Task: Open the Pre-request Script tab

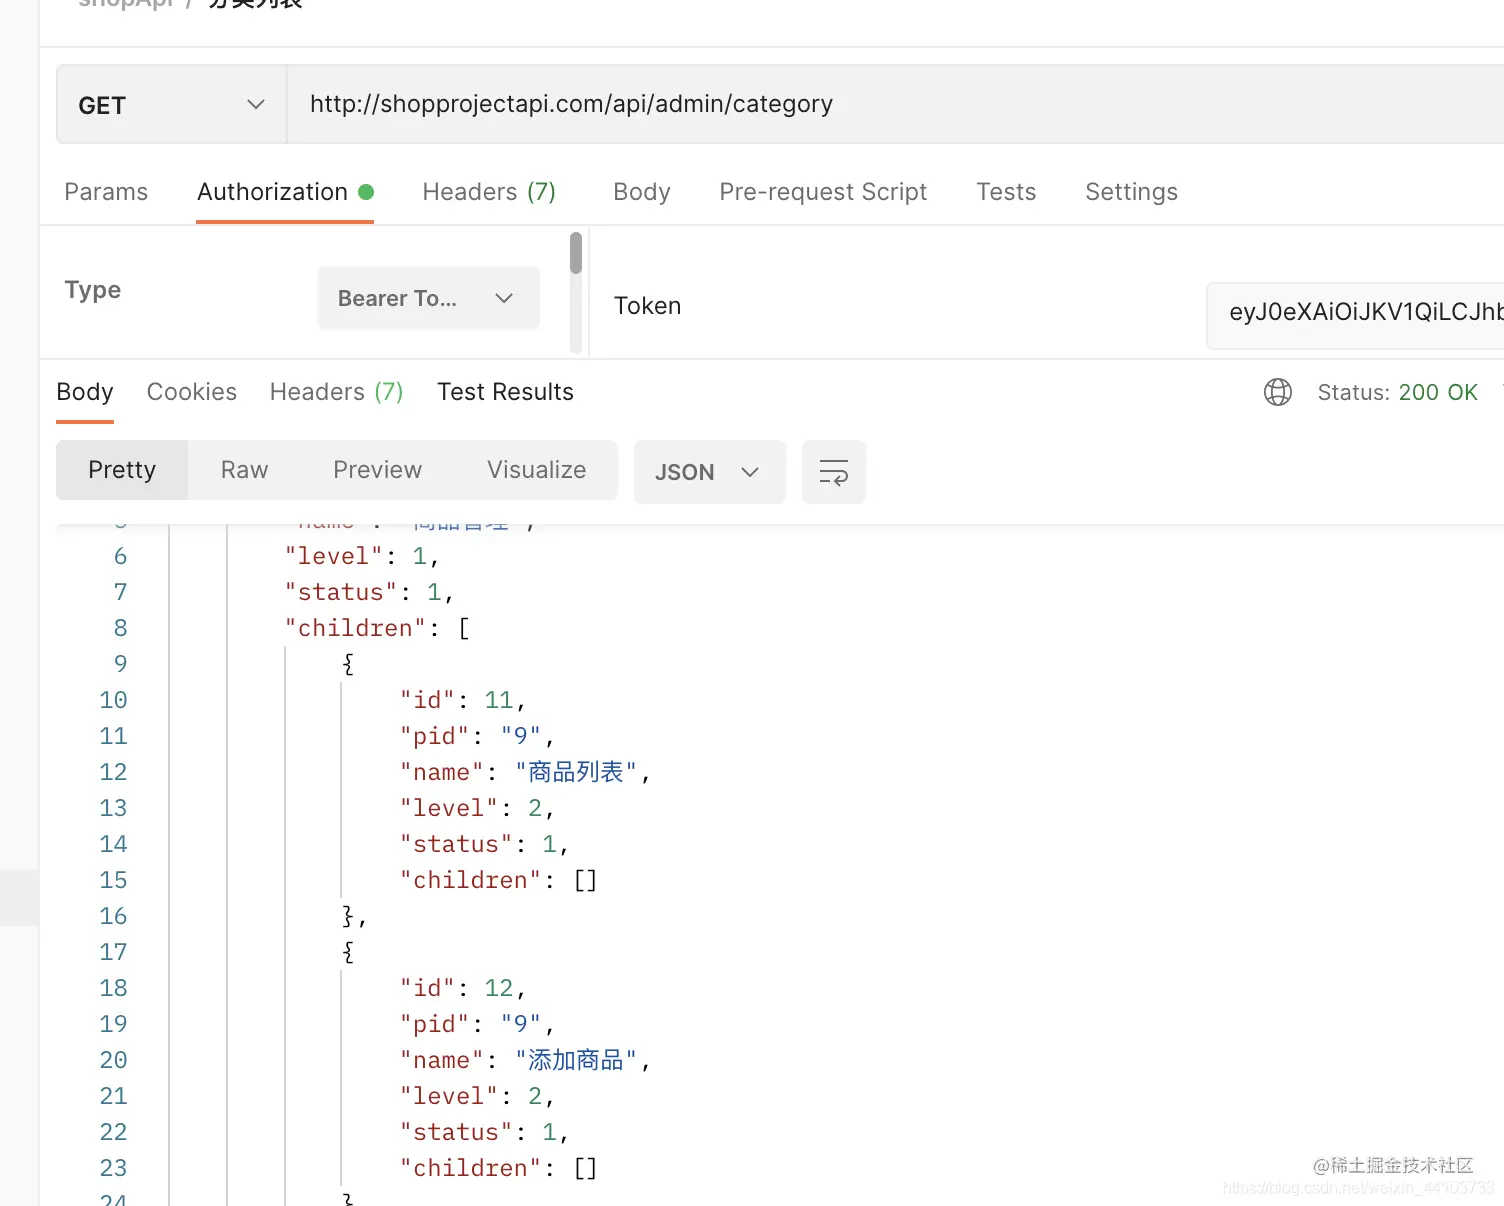Action: (823, 192)
